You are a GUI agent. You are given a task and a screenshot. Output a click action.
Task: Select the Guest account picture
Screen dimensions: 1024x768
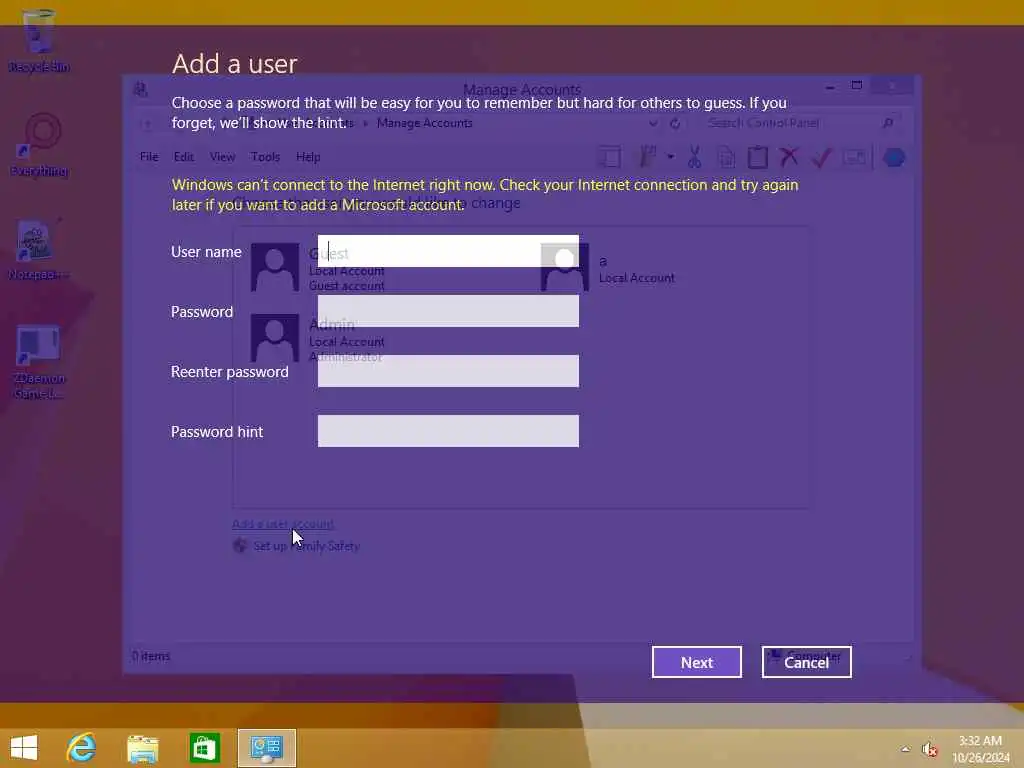[x=275, y=267]
